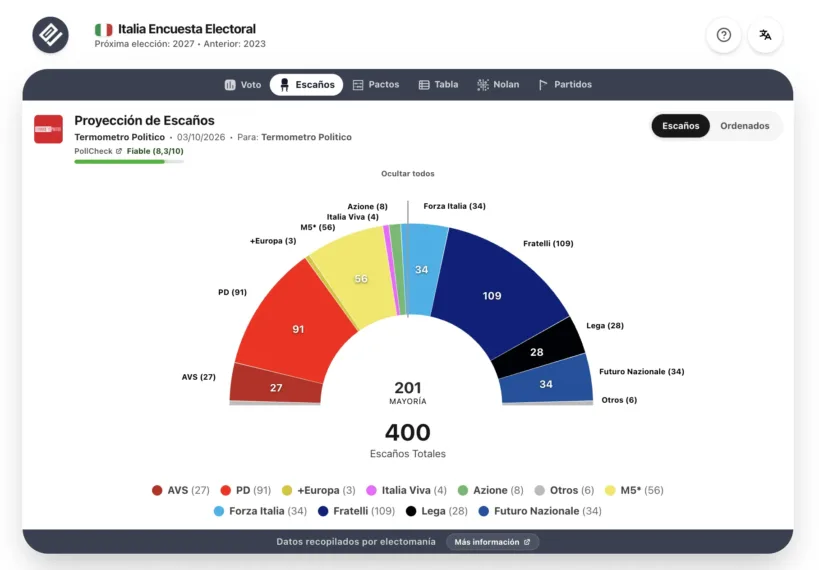Hide Futuro Nazionale (34) in legend
The image size is (819, 570).
[x=540, y=511]
